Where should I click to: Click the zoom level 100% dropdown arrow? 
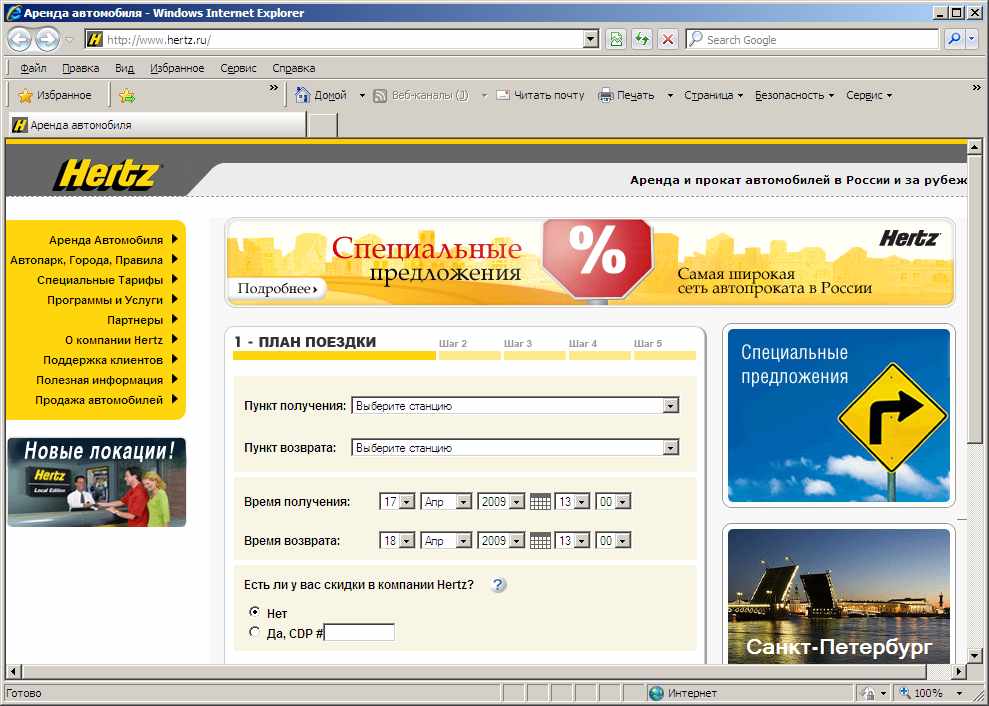point(959,693)
